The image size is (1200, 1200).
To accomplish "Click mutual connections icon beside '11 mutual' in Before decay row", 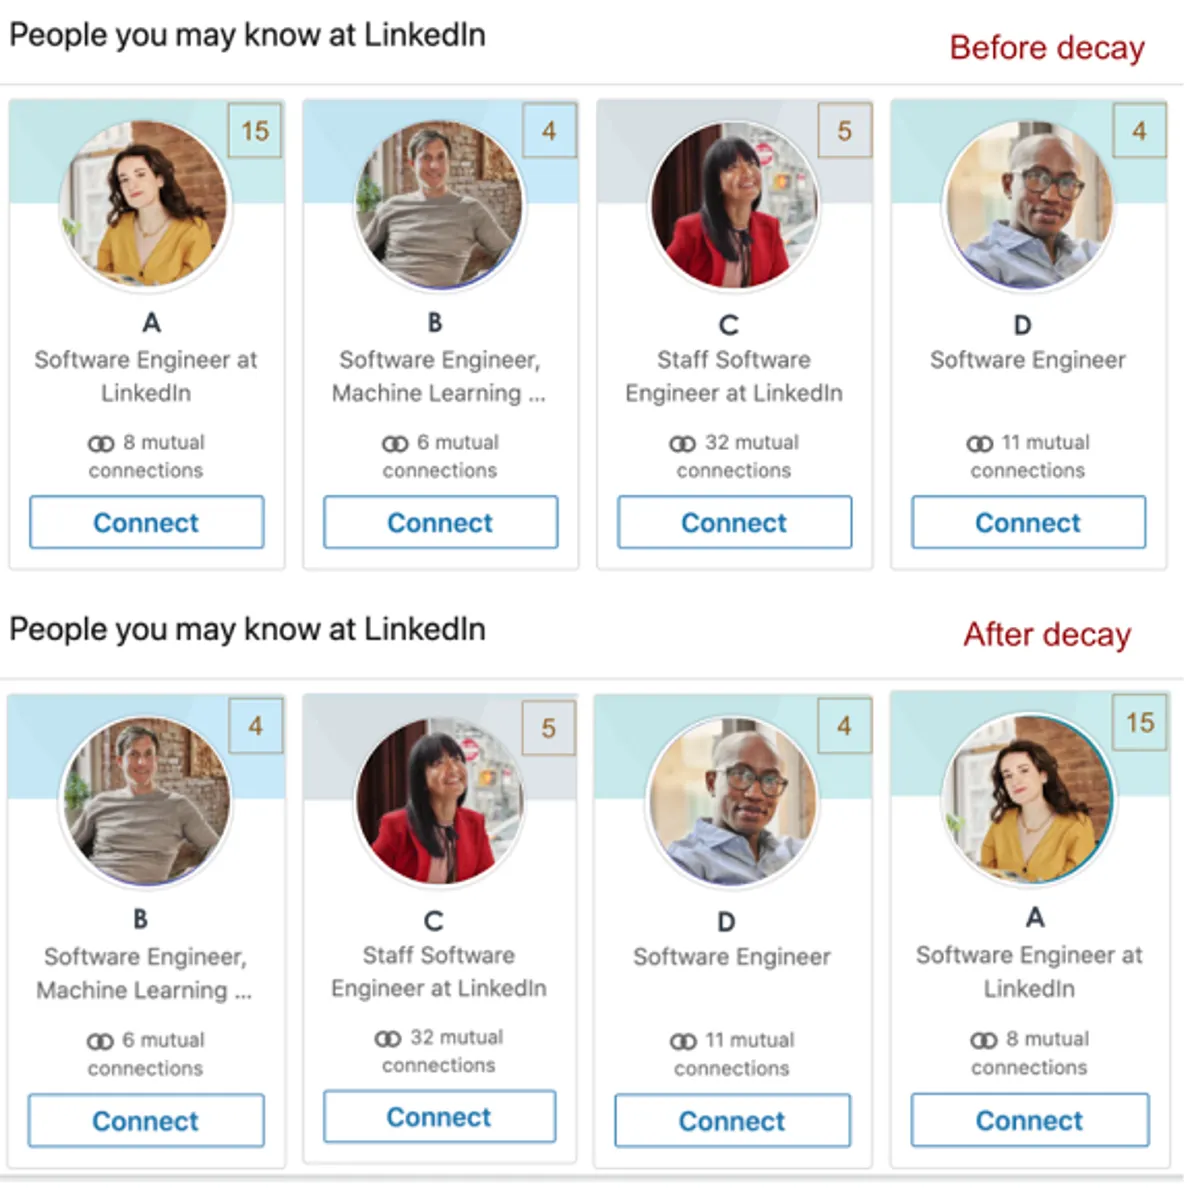I will pyautogui.click(x=980, y=443).
